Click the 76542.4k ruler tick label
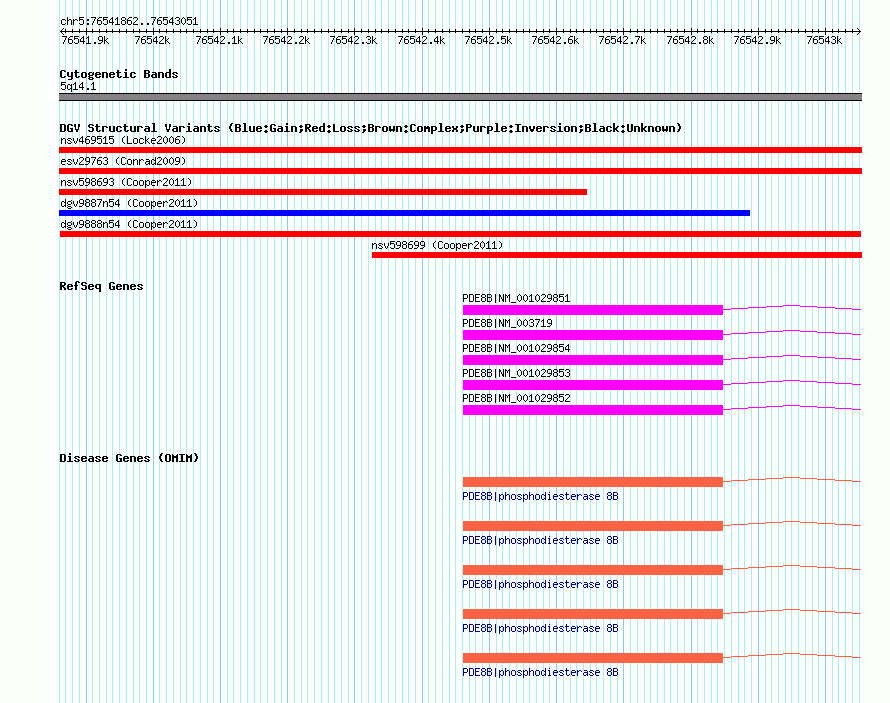 [x=421, y=40]
